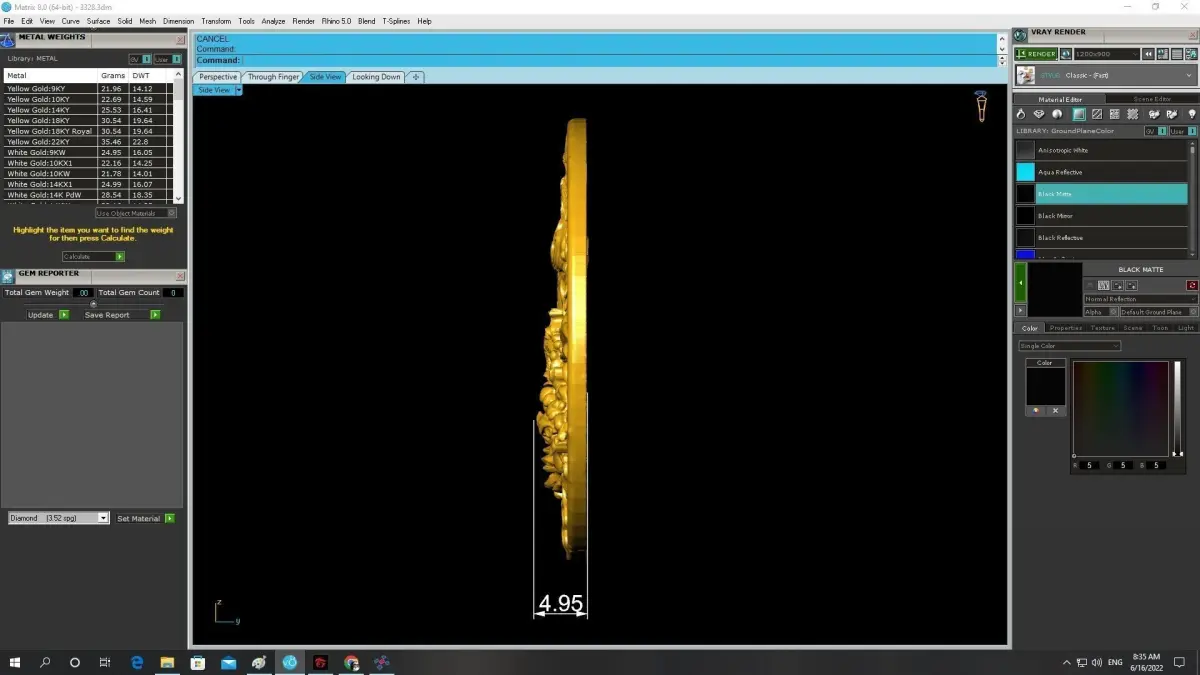Switch to Perspective viewport tab

pos(218,77)
